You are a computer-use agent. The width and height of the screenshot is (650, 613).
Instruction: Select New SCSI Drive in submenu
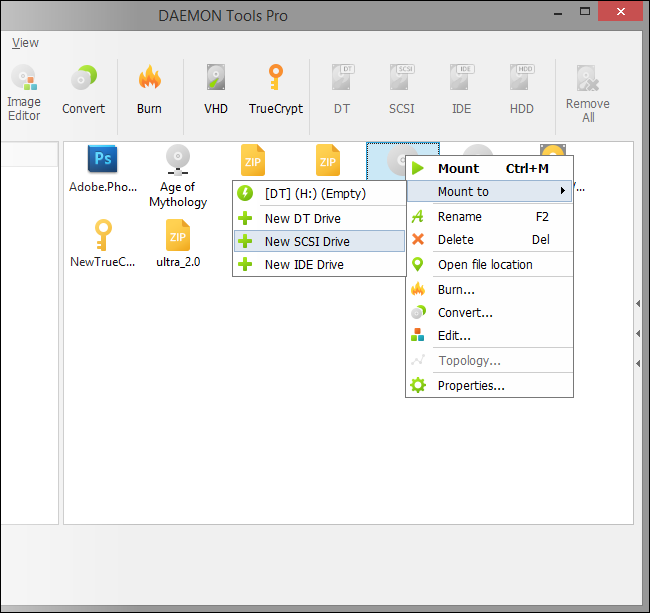307,241
